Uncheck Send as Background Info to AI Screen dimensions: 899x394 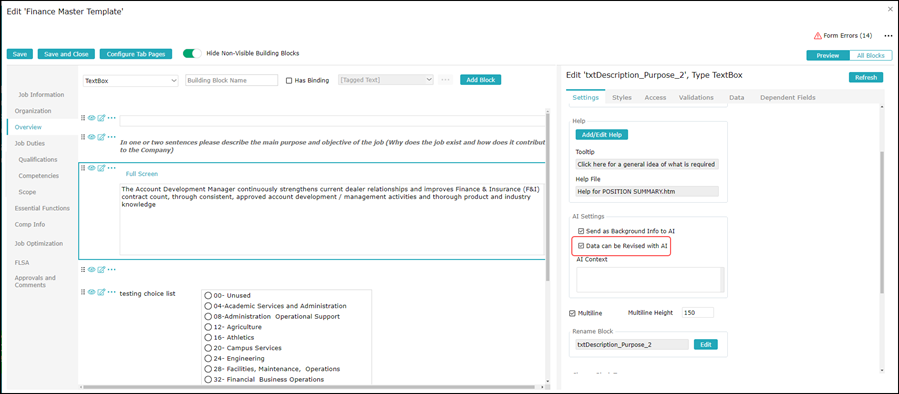pos(581,231)
